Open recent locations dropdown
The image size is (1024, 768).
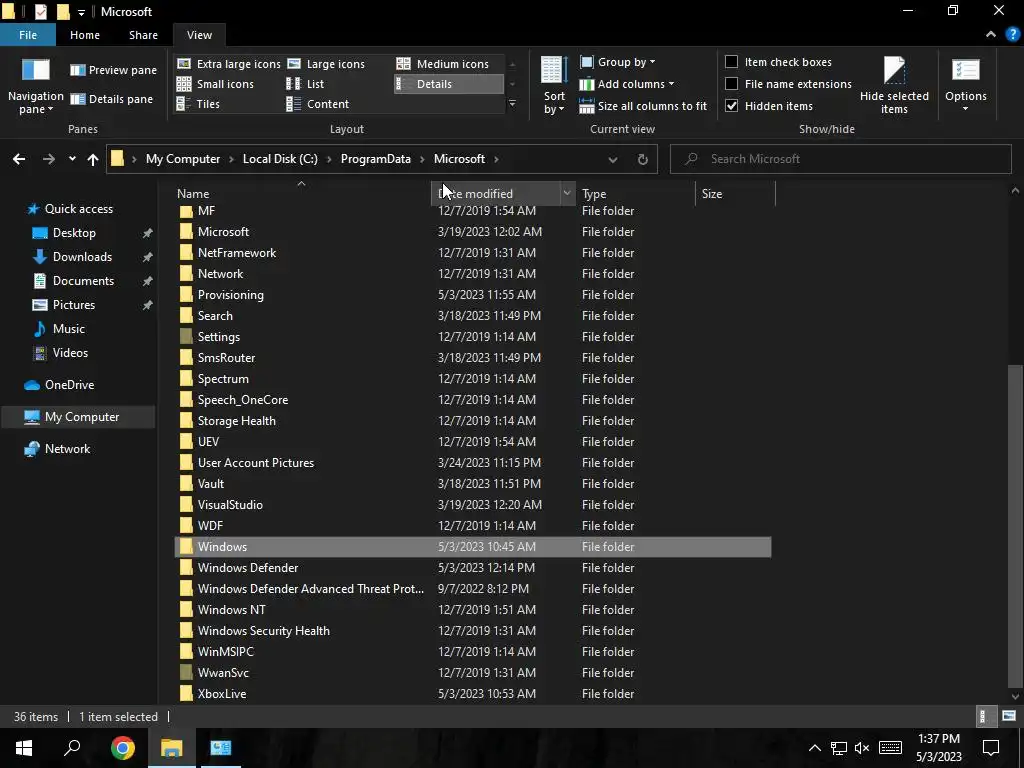coord(72,159)
